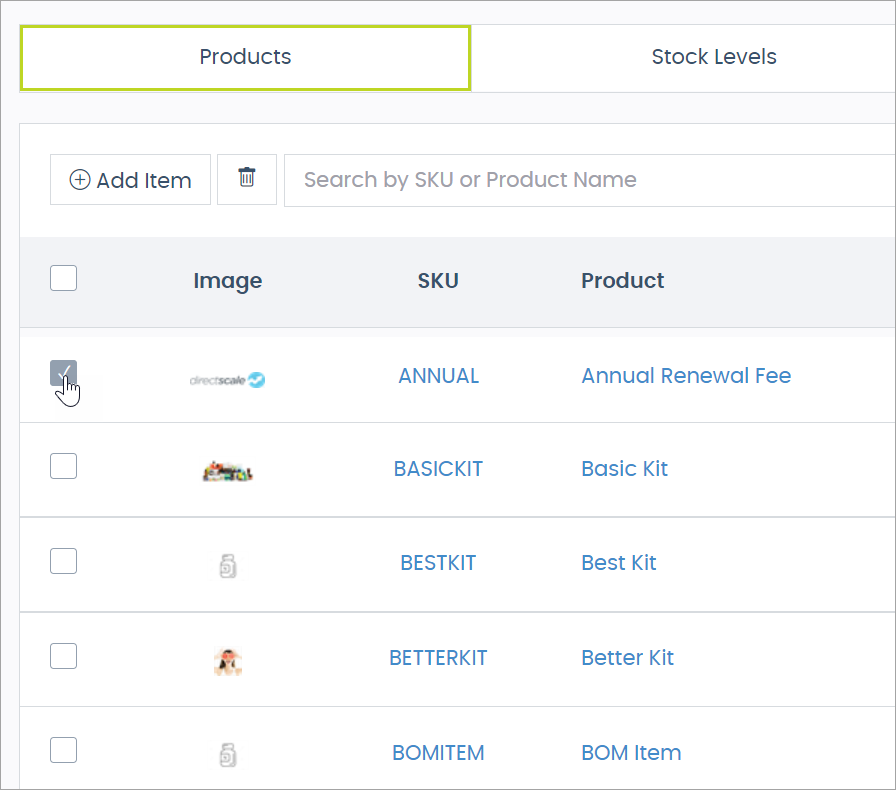
Task: Open the ANNUAL SKU link
Action: pyautogui.click(x=438, y=376)
